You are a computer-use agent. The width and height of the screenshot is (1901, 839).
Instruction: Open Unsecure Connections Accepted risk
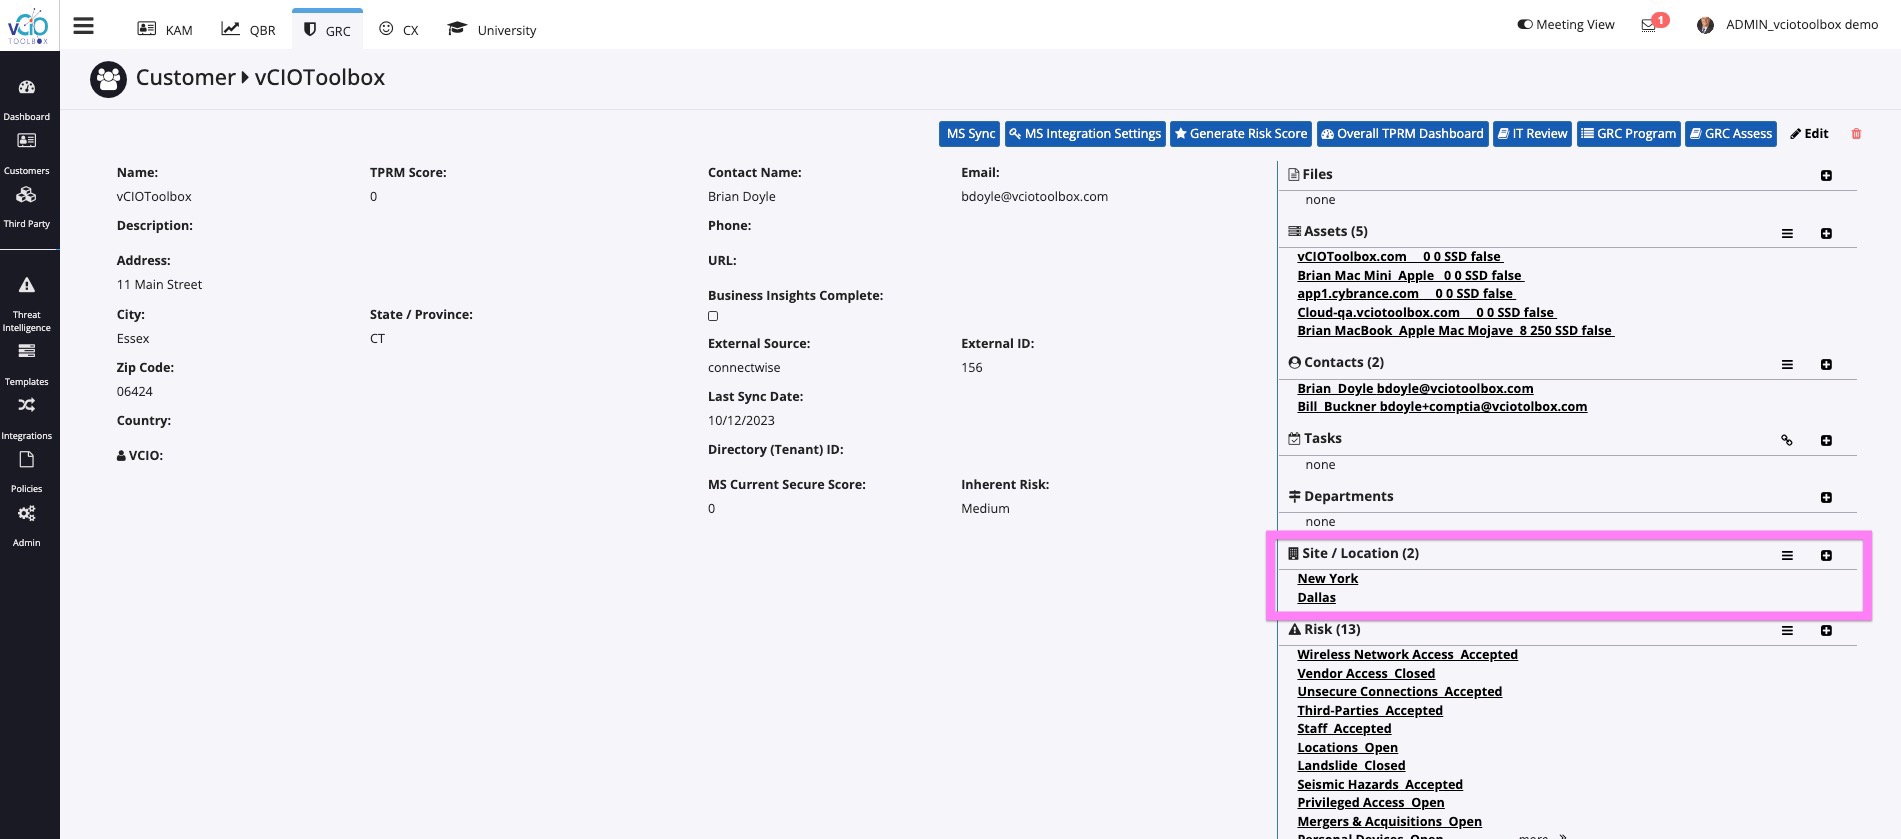(1399, 692)
